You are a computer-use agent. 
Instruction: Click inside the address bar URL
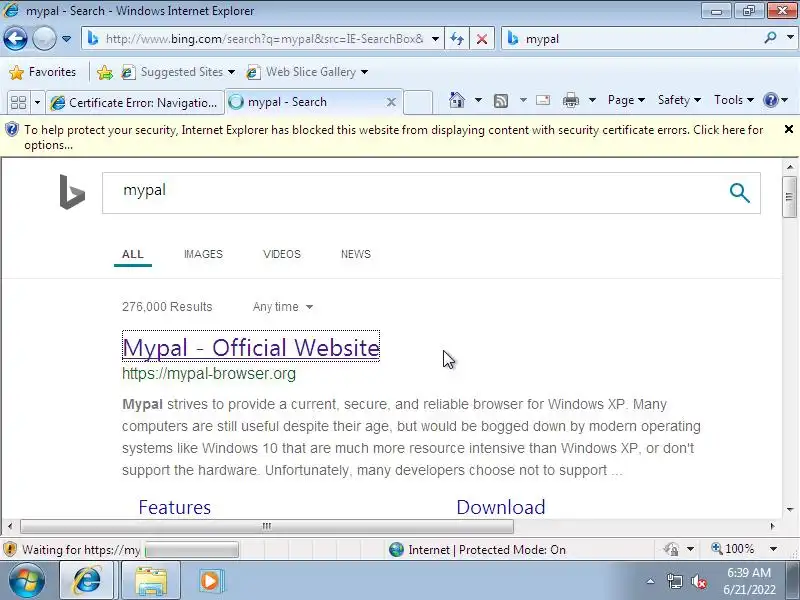pyautogui.click(x=264, y=39)
